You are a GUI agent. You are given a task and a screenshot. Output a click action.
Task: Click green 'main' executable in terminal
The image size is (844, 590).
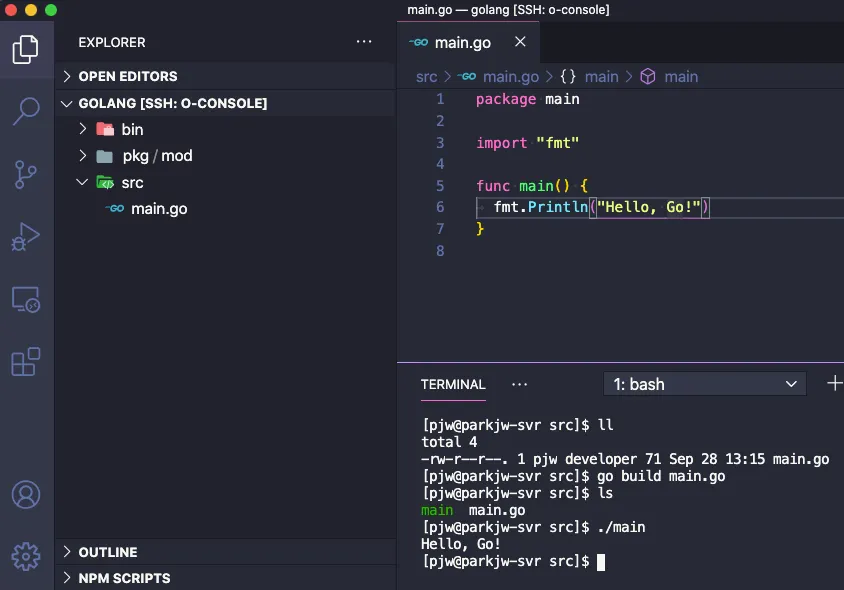point(437,510)
